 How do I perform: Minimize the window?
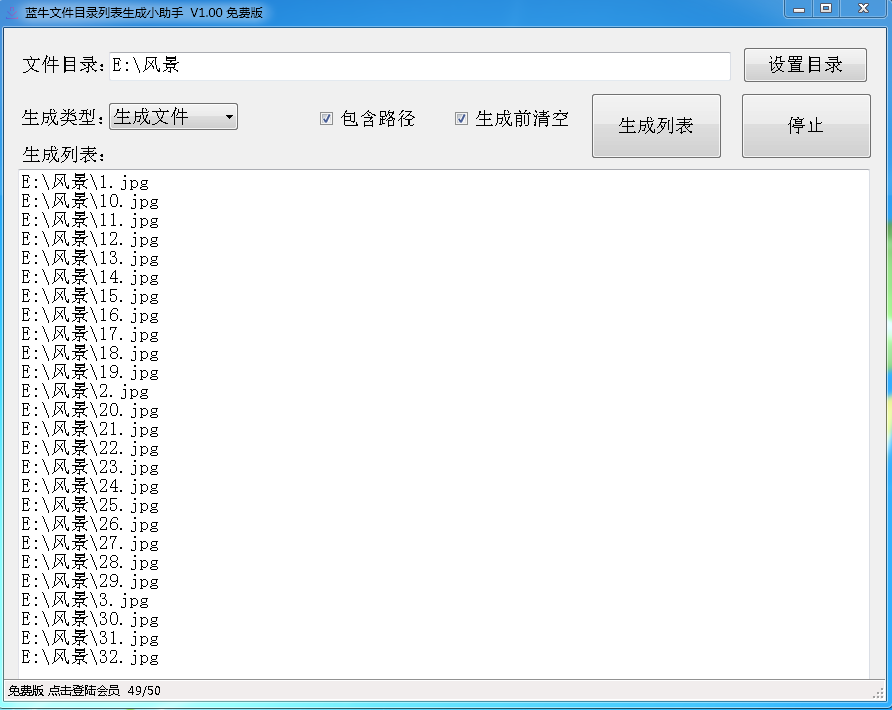click(x=799, y=9)
